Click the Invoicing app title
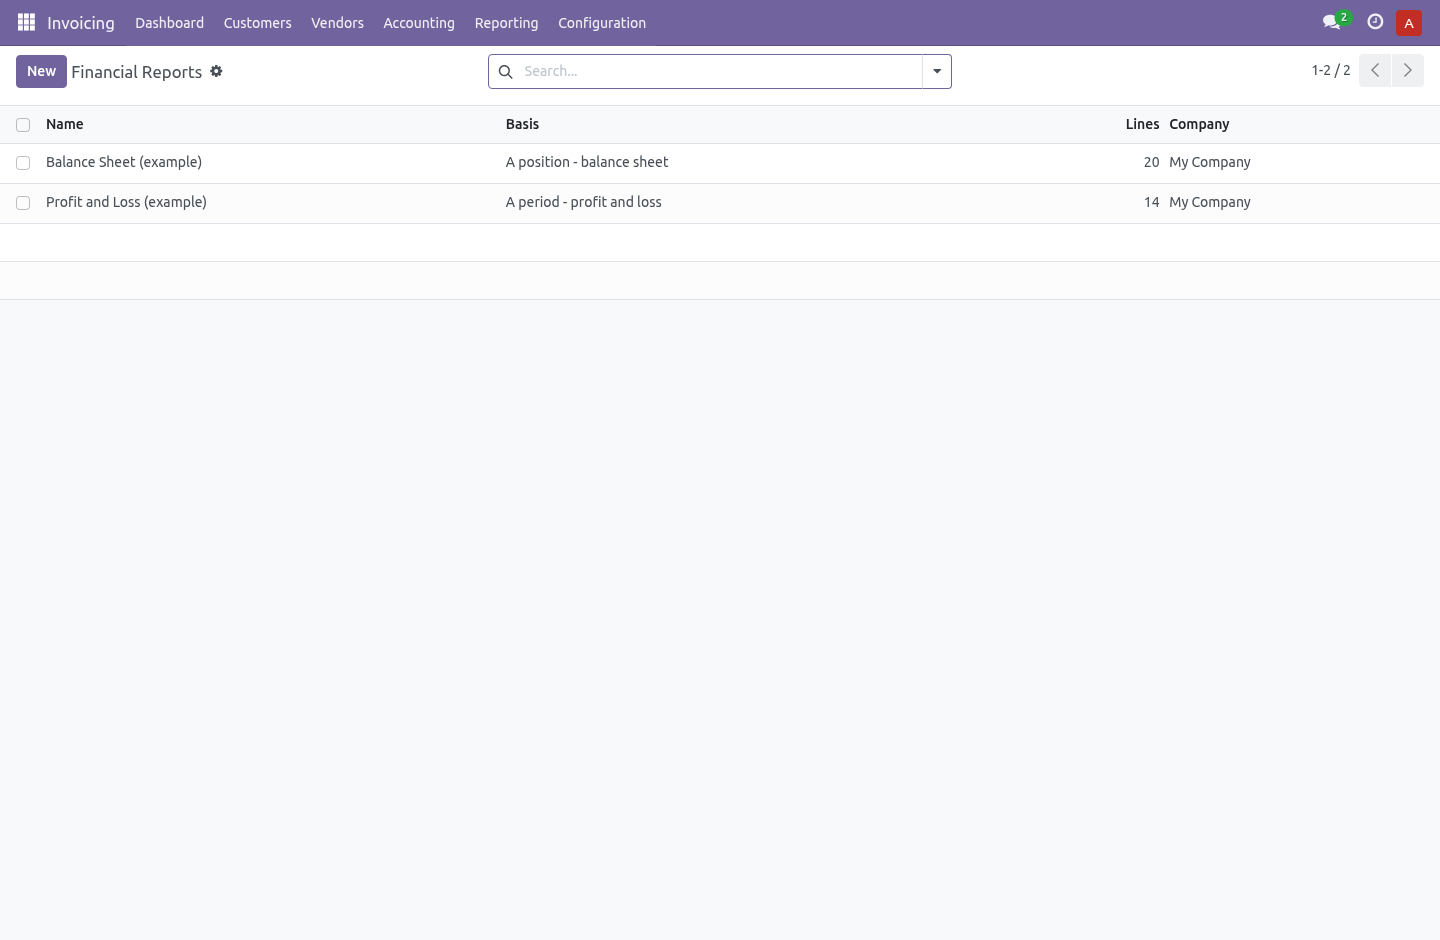 (81, 22)
